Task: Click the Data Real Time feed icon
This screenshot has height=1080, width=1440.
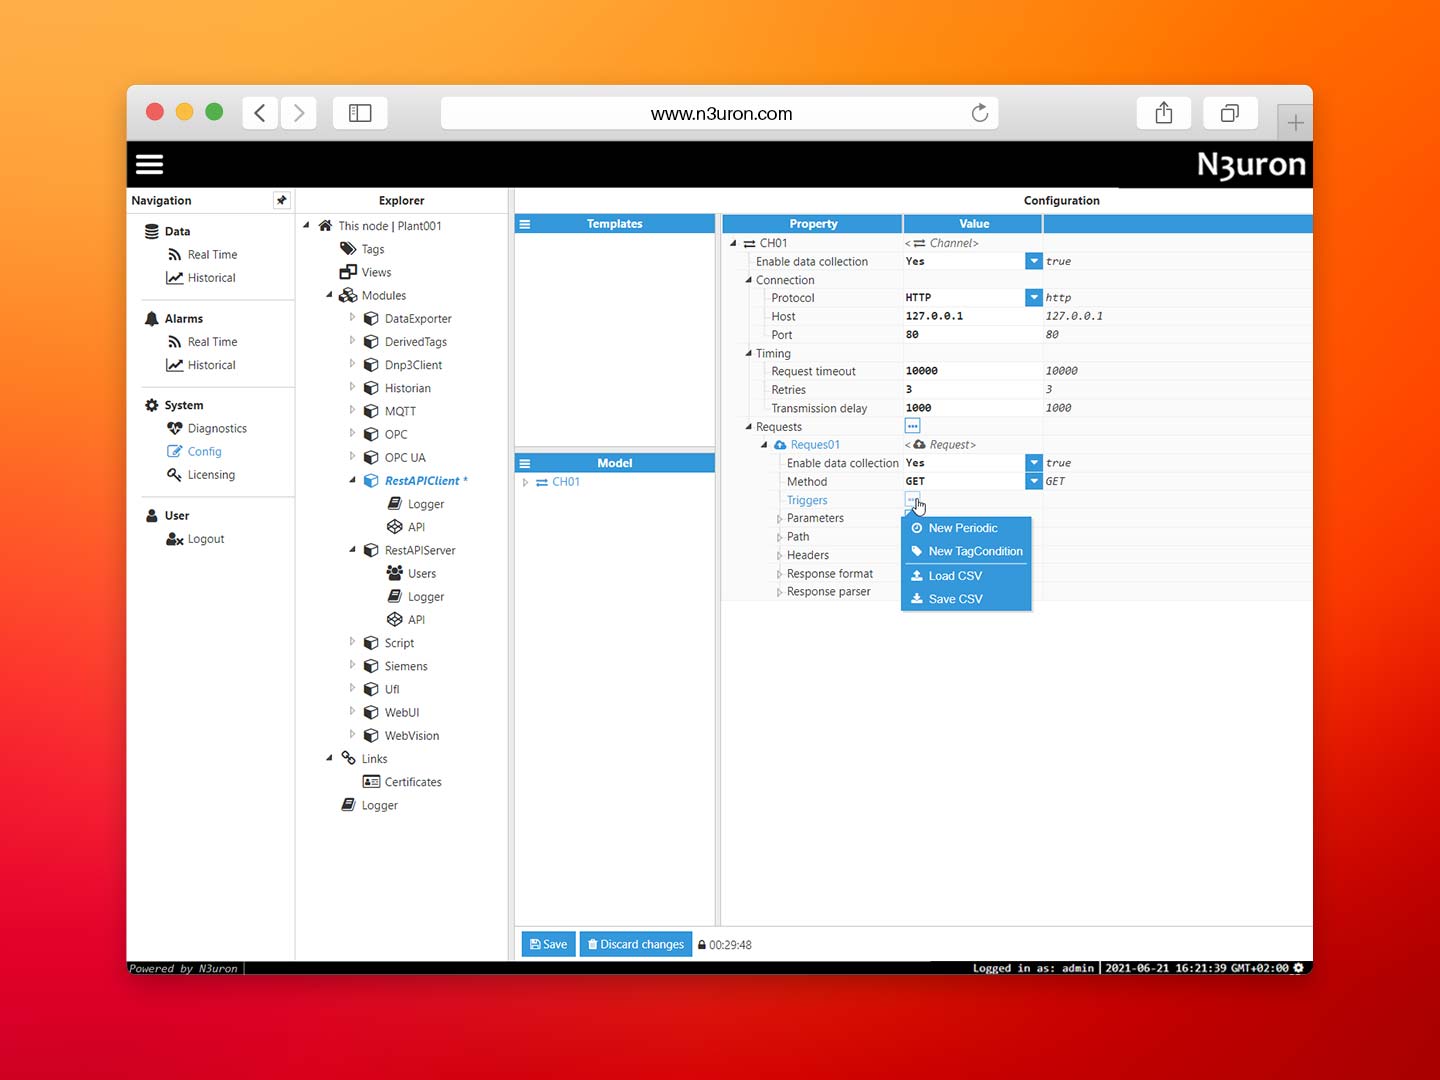Action: [175, 255]
